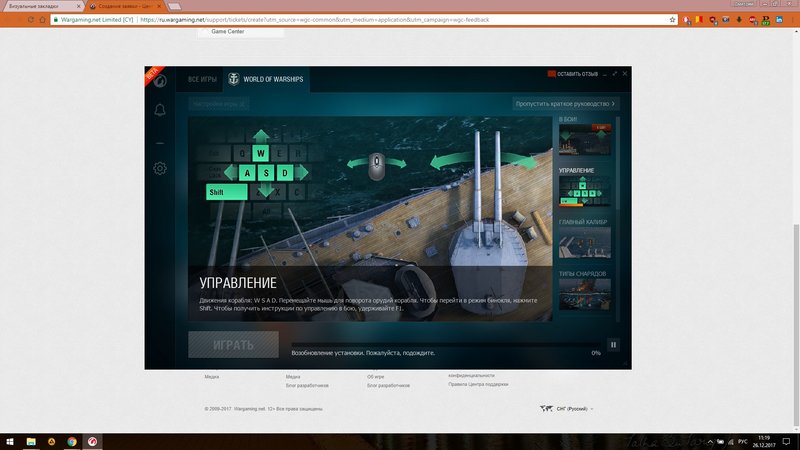The image size is (800, 450).
Task: Open the yellow triangle taskbar app
Action: pyautogui.click(x=52, y=442)
